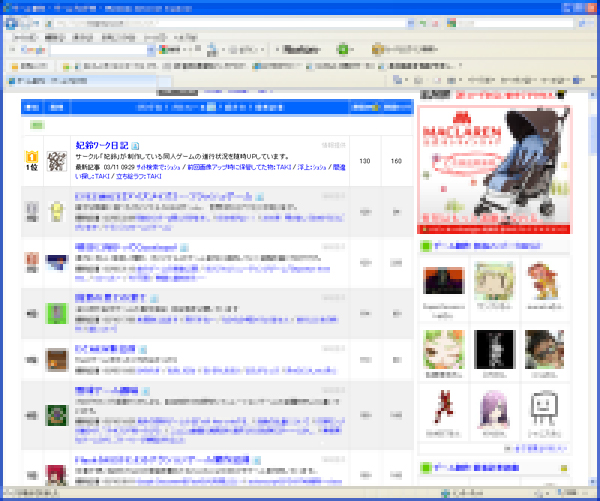Click the Home icon on the command bar
Image resolution: width=600 pixels, height=501 pixels.
pyautogui.click(x=398, y=80)
